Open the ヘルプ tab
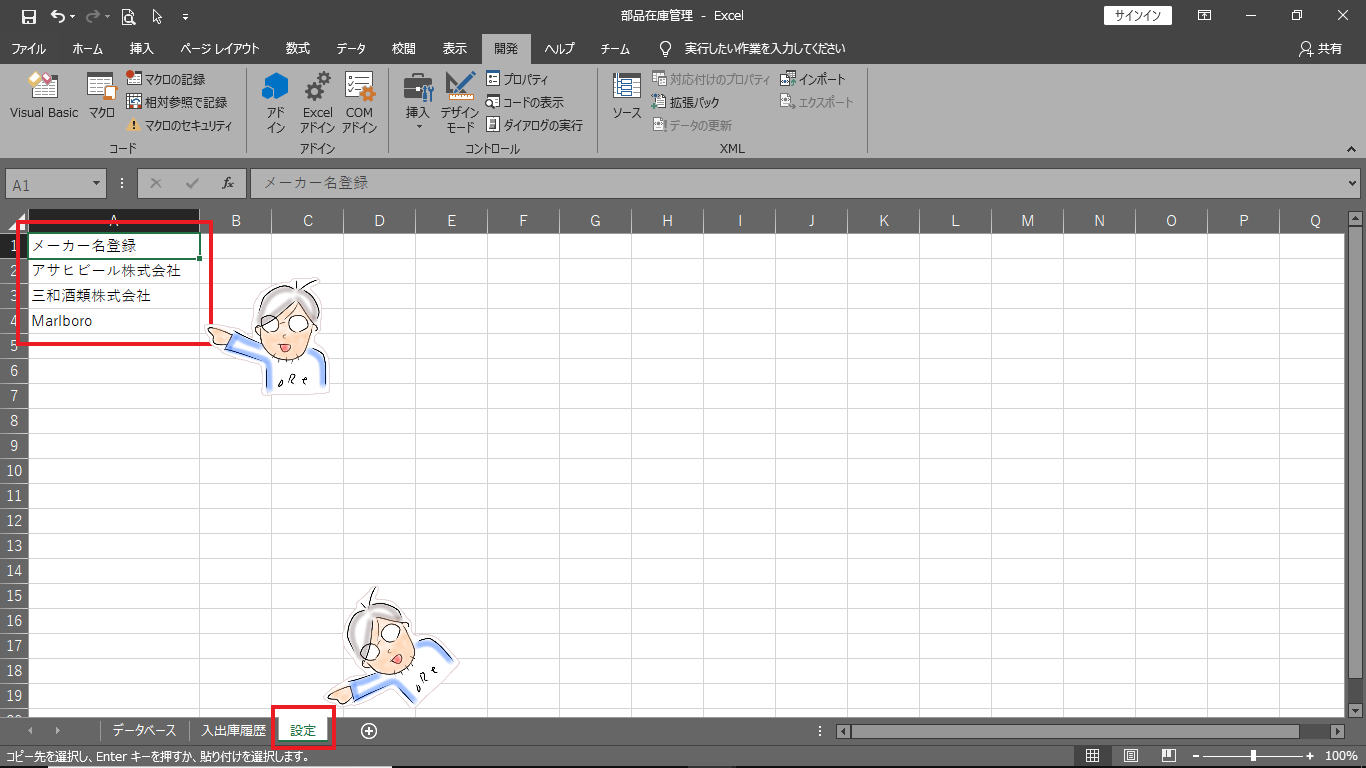Screen dimensions: 1366x768 click(560, 48)
